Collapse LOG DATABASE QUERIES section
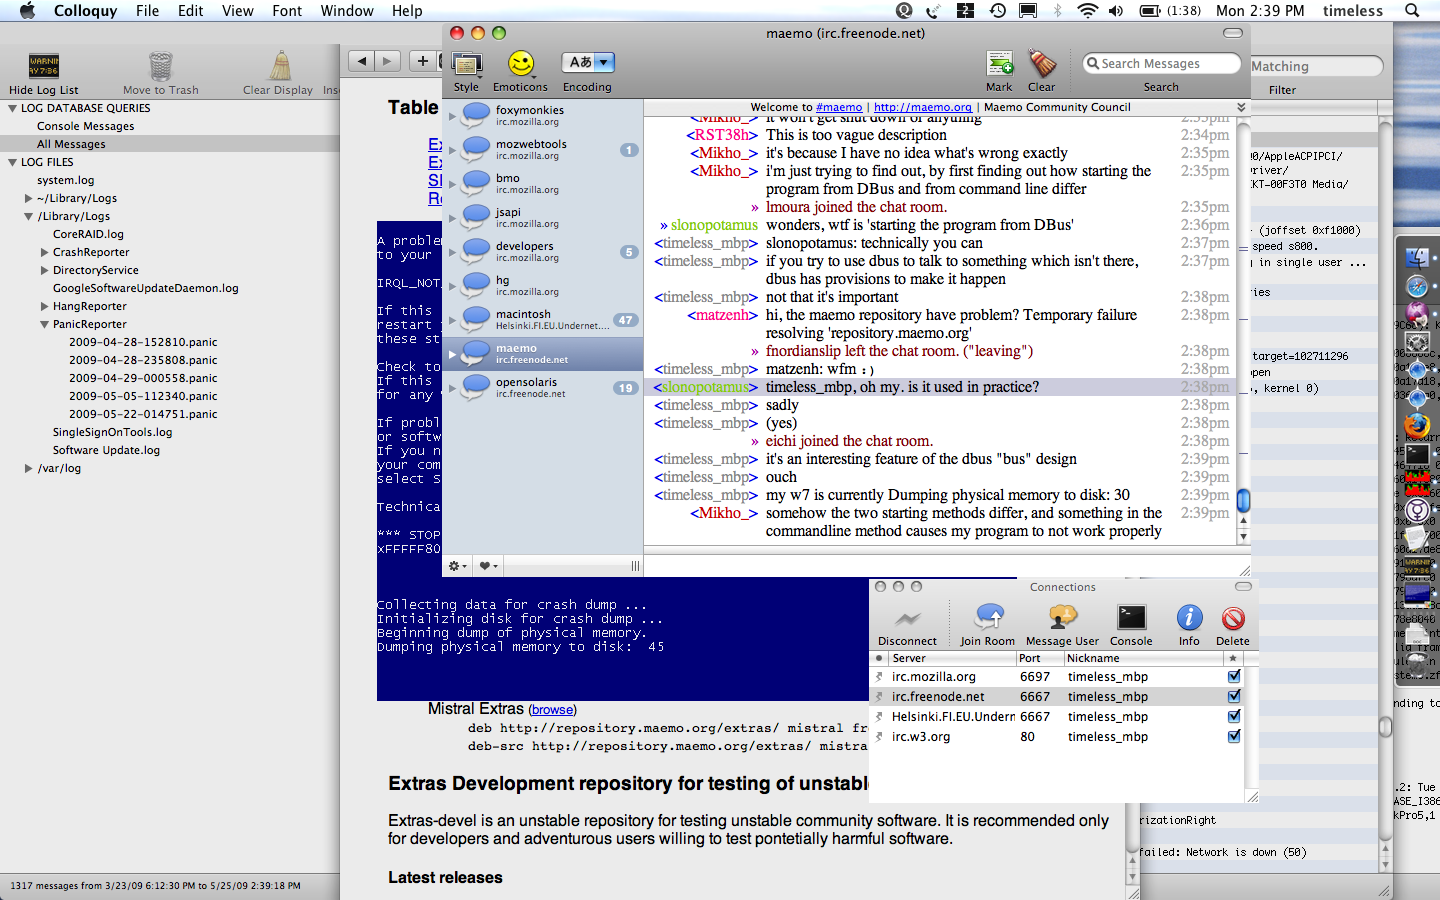The width and height of the screenshot is (1440, 900). click(13, 108)
